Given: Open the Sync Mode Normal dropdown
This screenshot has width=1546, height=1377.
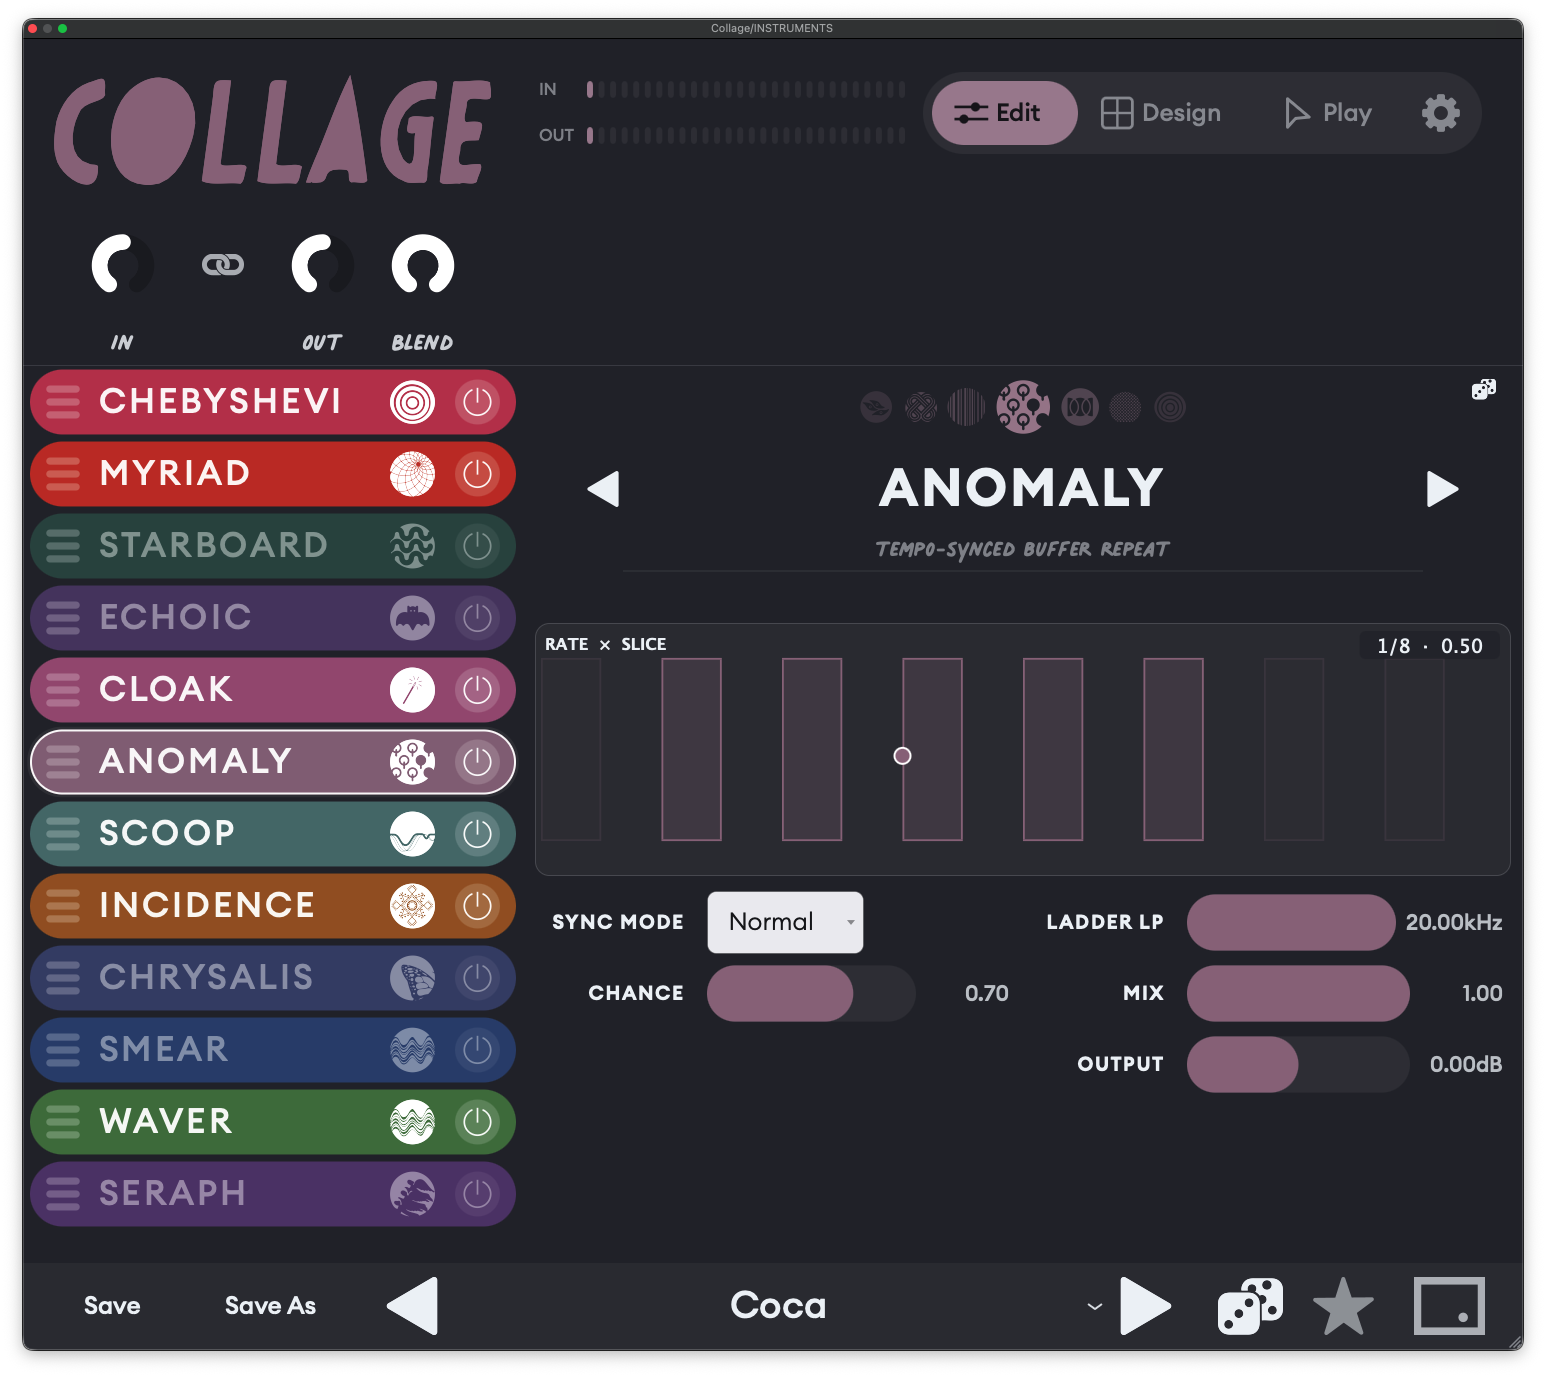Looking at the screenshot, I should [x=785, y=922].
